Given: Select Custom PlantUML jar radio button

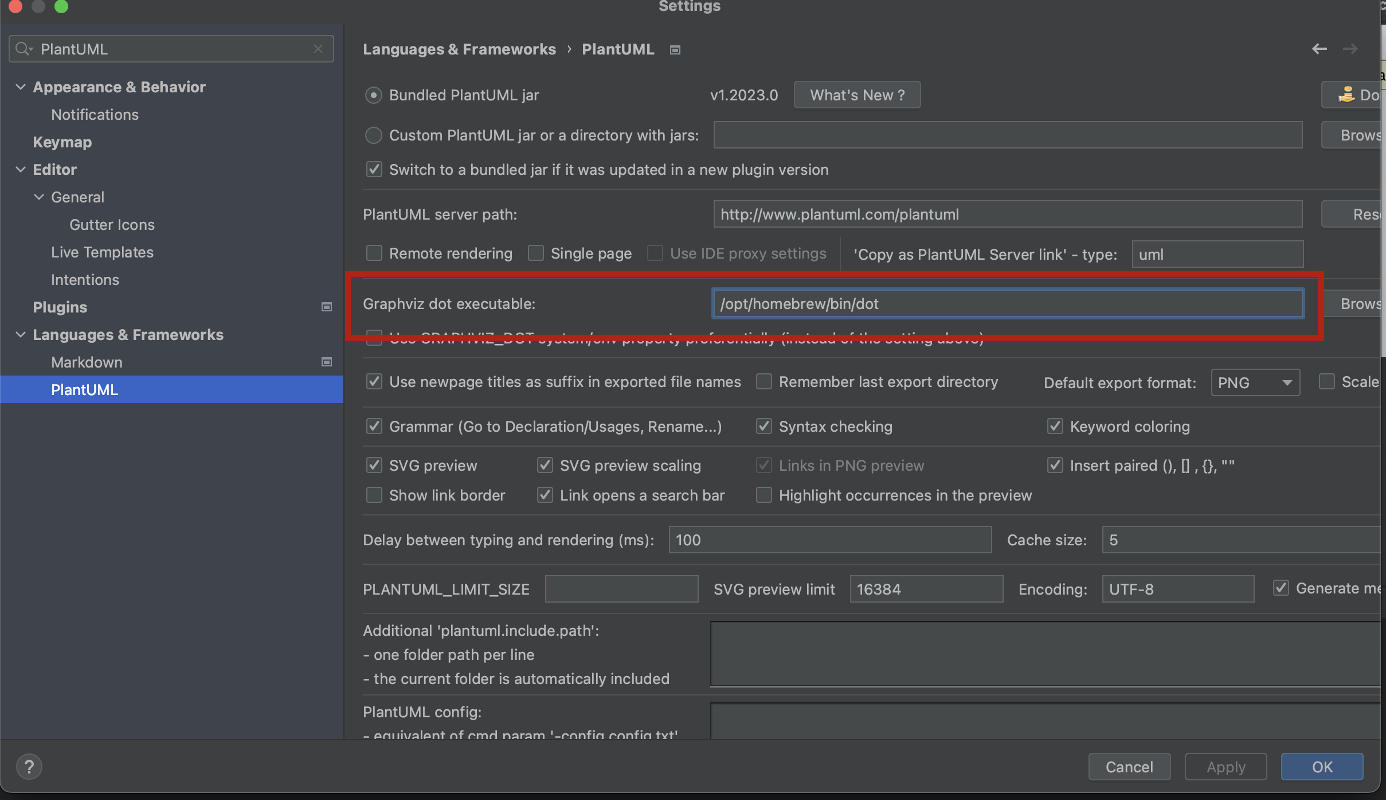Looking at the screenshot, I should (x=374, y=135).
